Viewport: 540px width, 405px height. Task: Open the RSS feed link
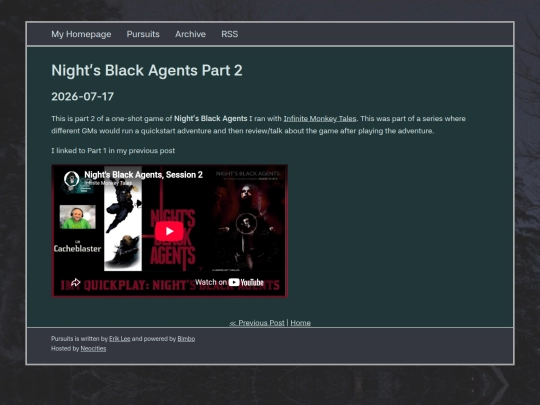coord(229,34)
